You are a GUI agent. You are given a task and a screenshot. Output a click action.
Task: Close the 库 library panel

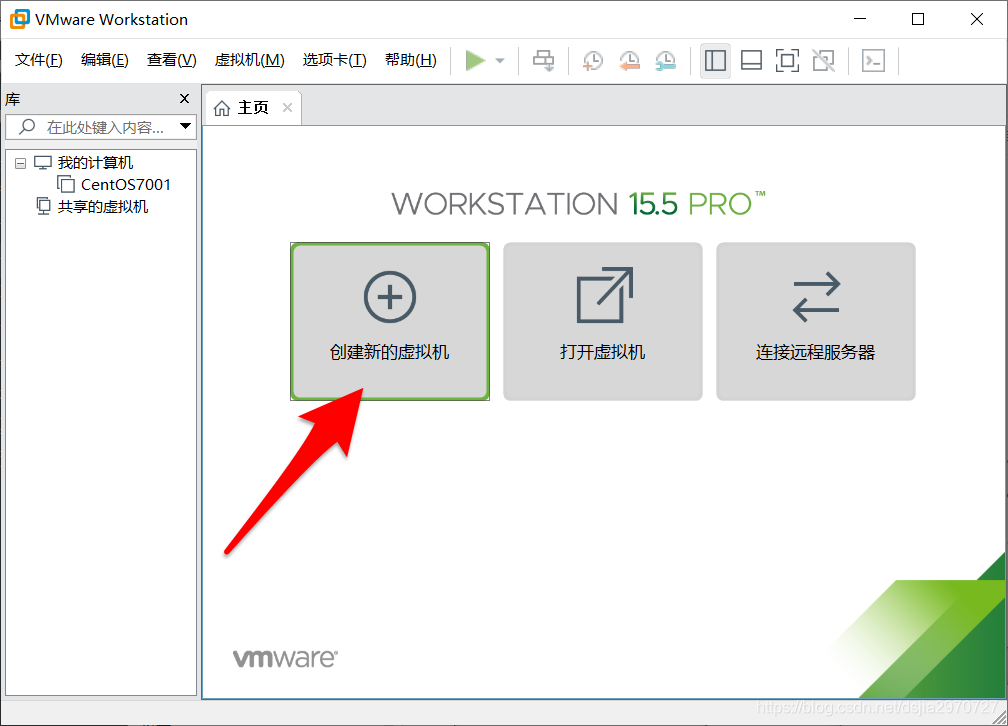tap(184, 98)
